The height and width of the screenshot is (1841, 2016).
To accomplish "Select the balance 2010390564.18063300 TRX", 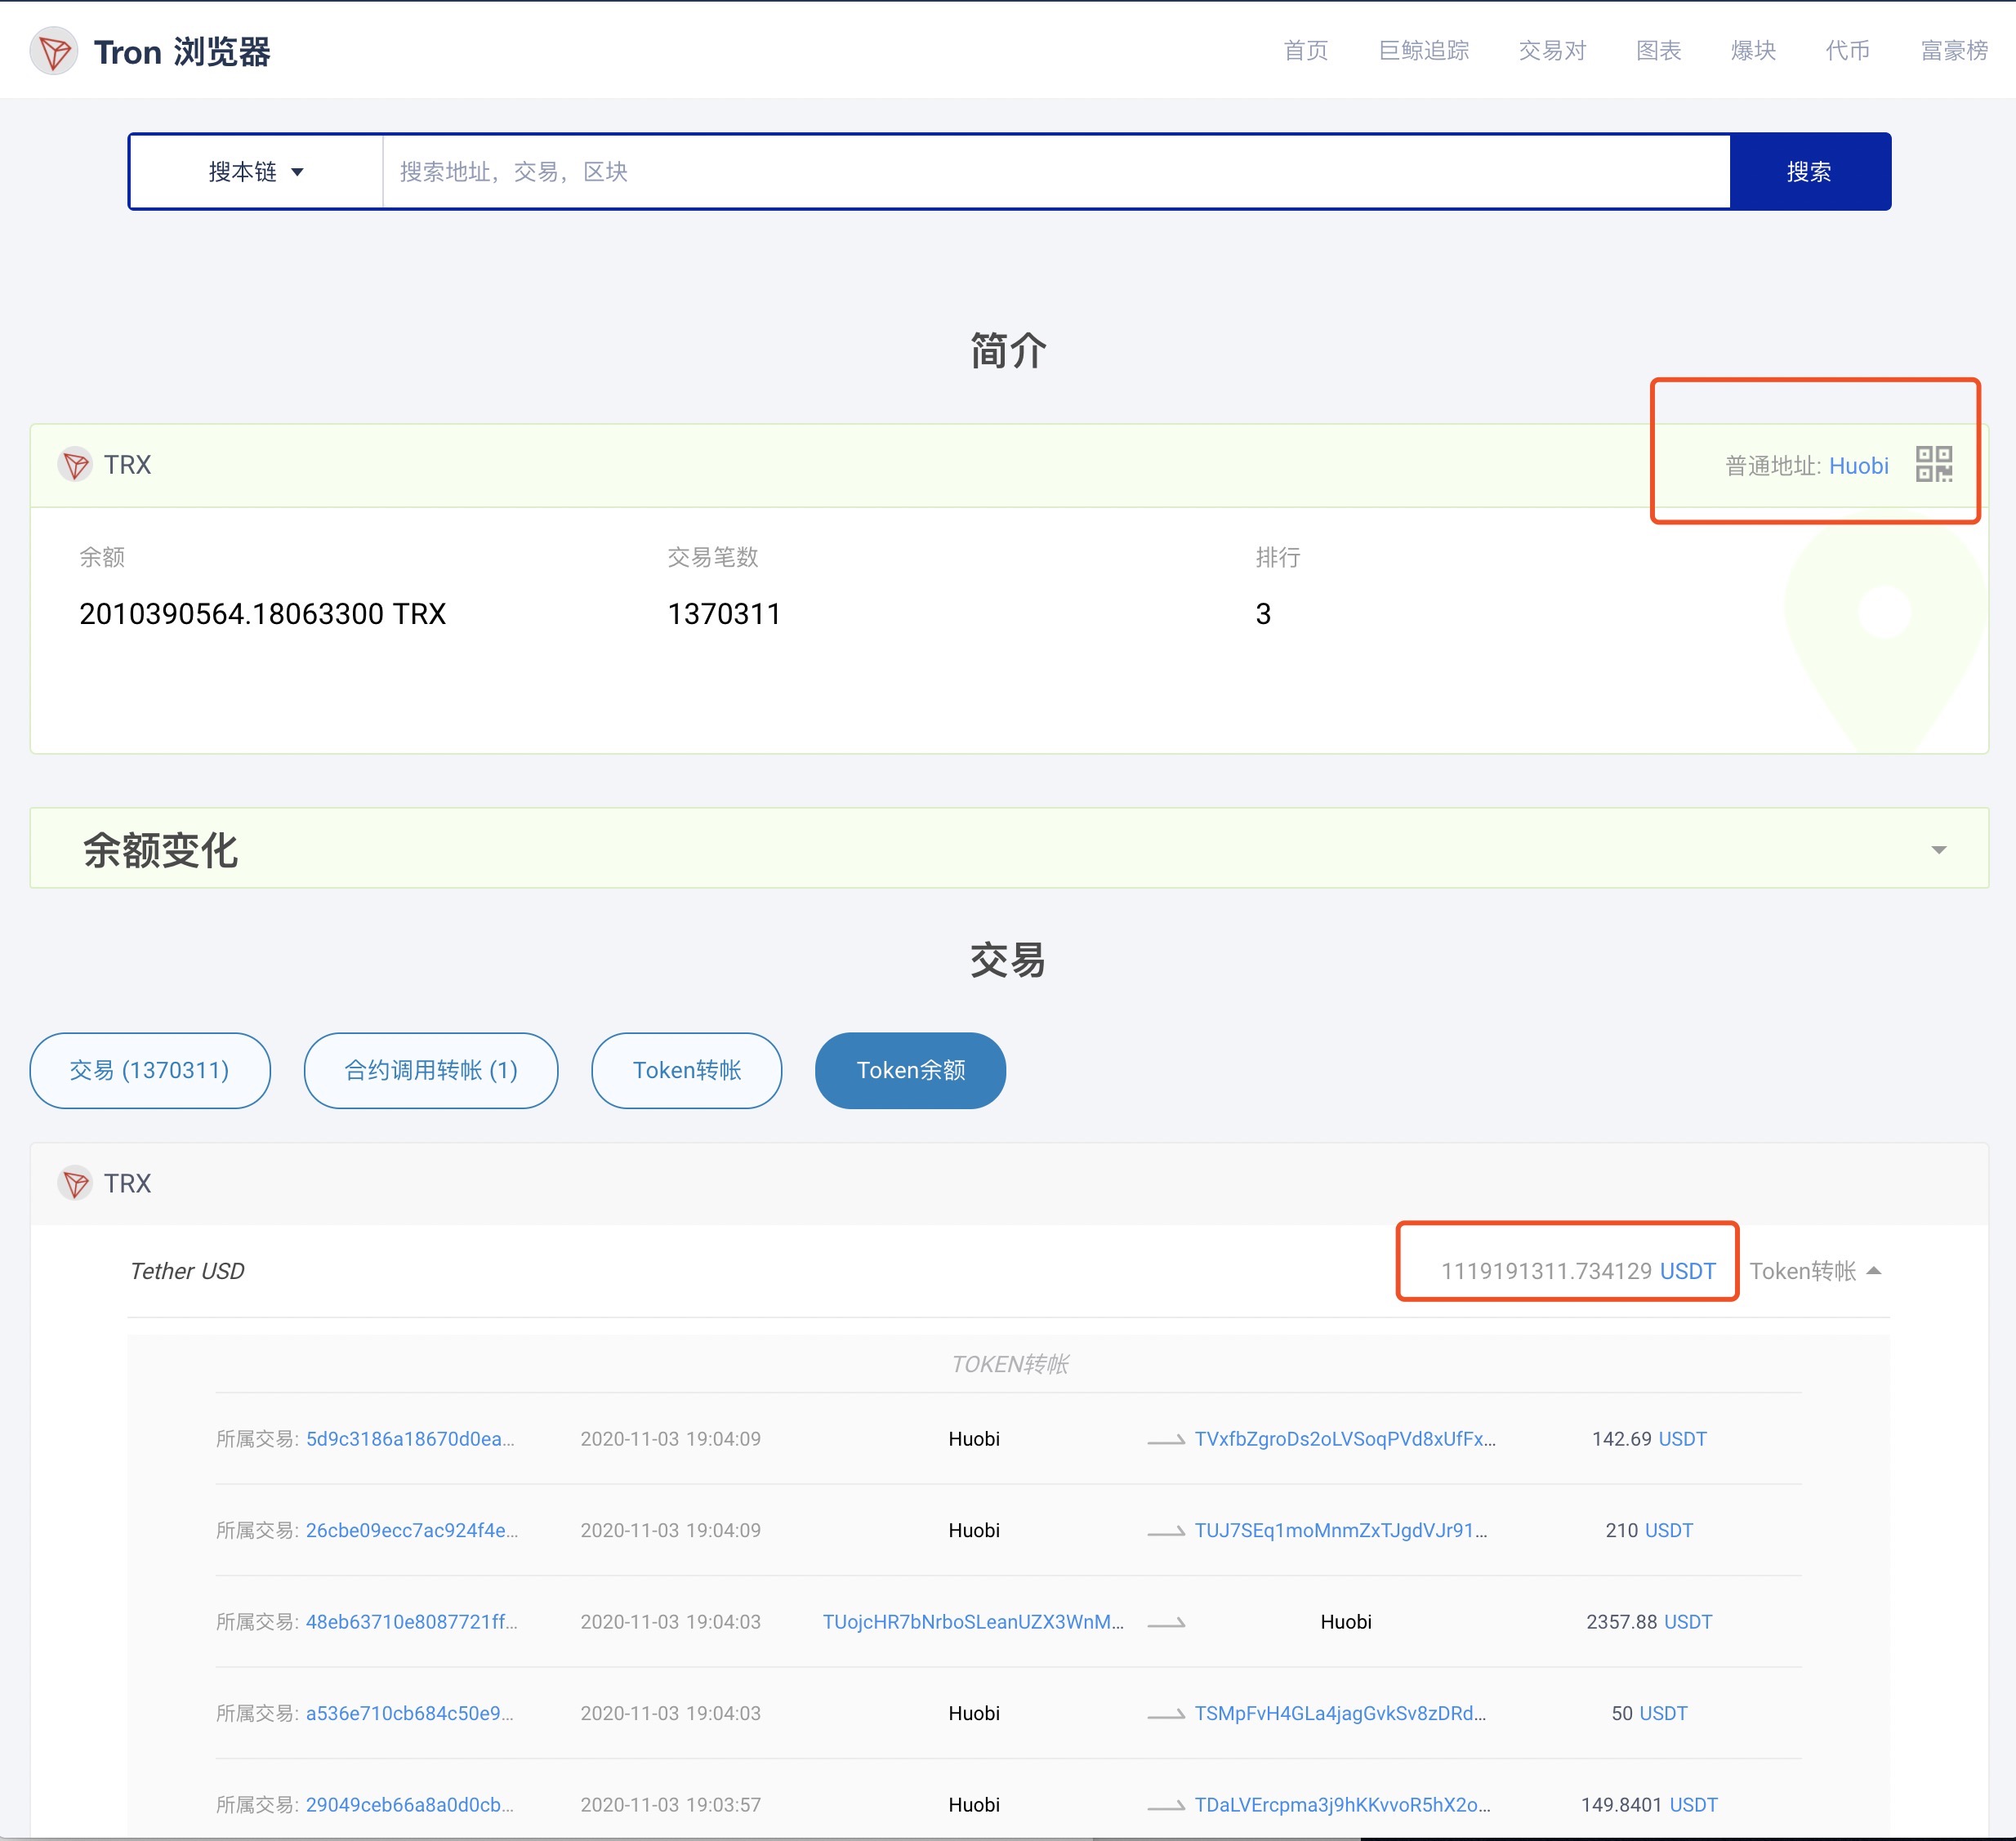I will 263,614.
